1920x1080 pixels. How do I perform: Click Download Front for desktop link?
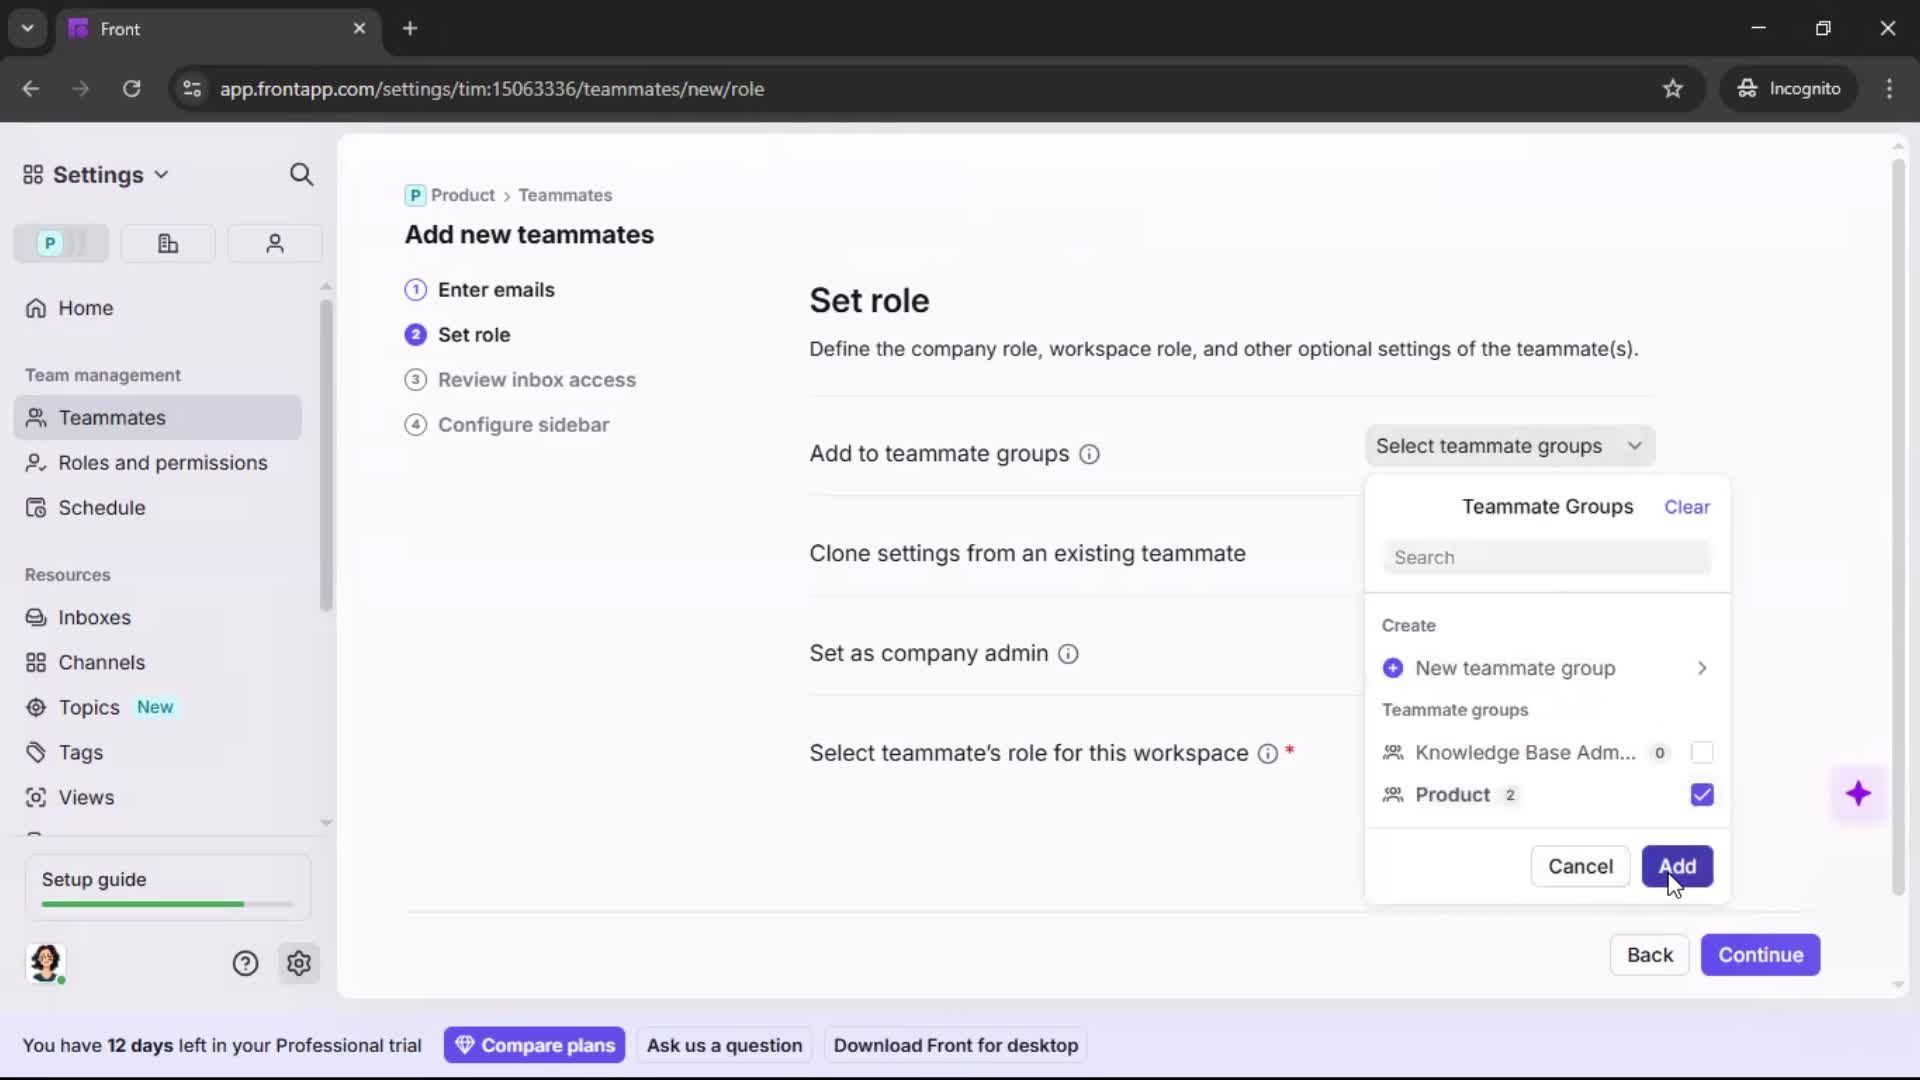pos(956,1044)
